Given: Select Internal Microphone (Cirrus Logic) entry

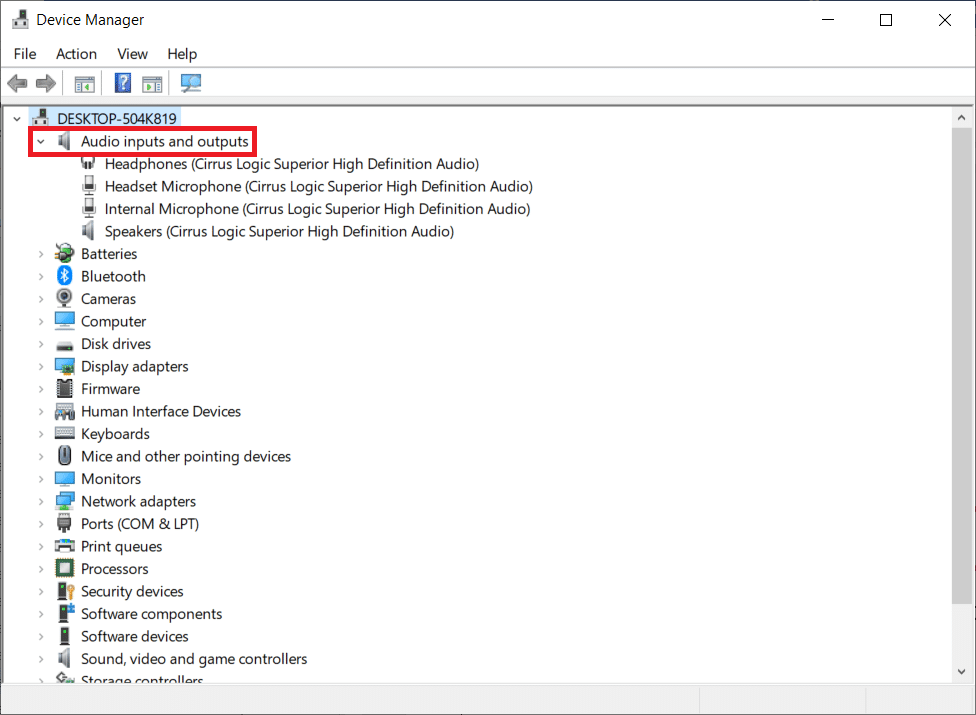Looking at the screenshot, I should click(317, 208).
